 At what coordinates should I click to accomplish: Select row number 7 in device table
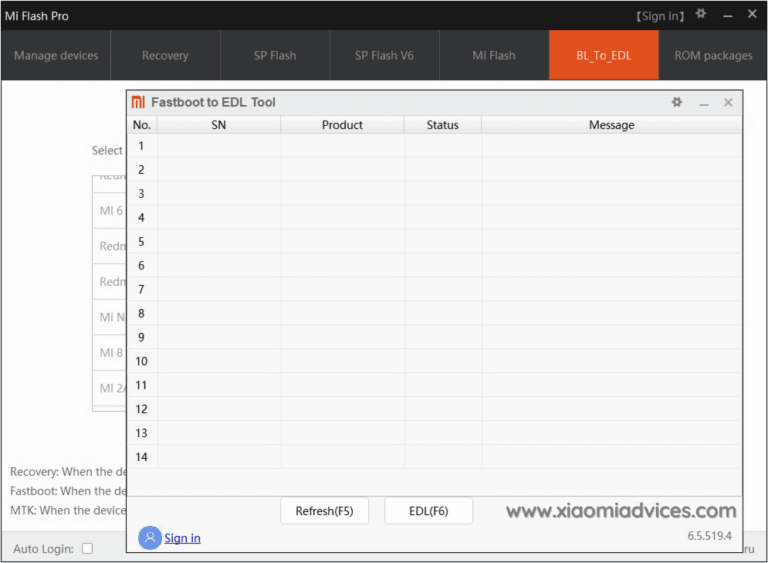(434, 289)
